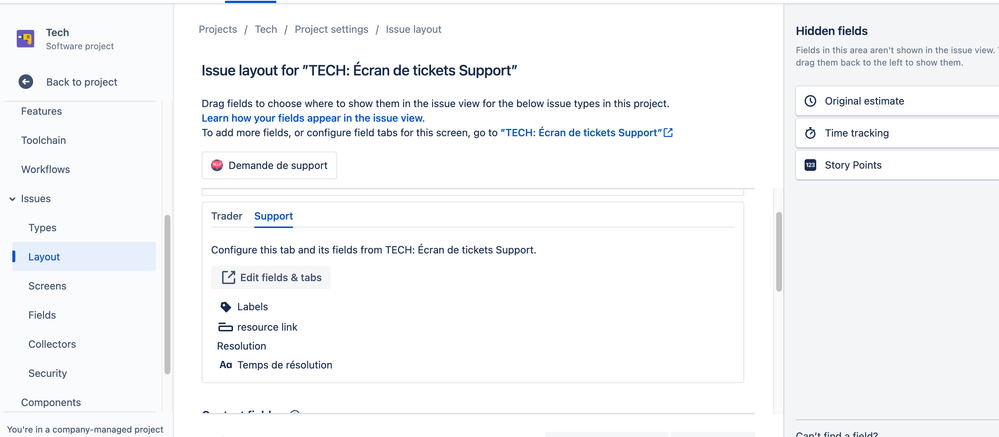Screen dimensions: 999x437
Task: Click Project settings in the breadcrumb
Action: (331, 29)
